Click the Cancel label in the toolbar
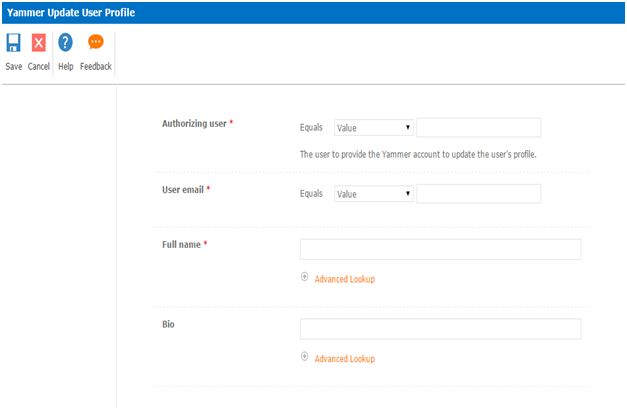Screen dimensions: 627x410 tap(39, 67)
